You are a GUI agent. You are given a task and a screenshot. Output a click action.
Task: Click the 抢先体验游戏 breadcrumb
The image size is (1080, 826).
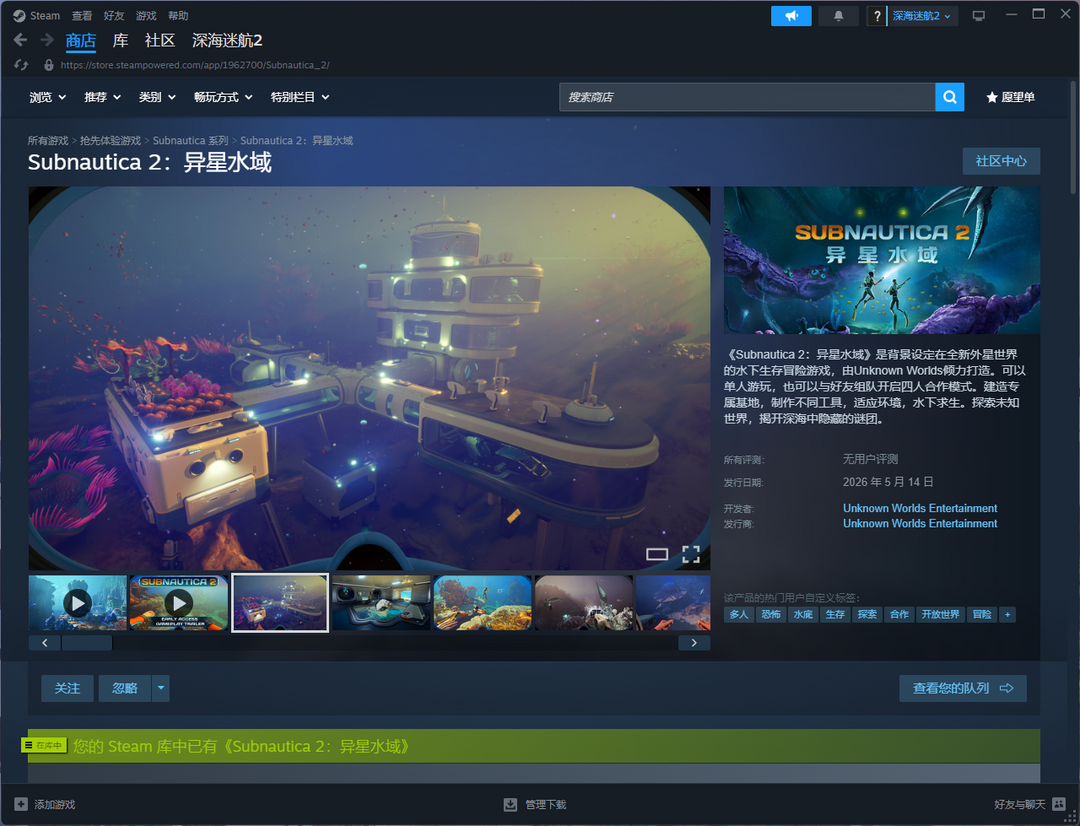coord(110,141)
